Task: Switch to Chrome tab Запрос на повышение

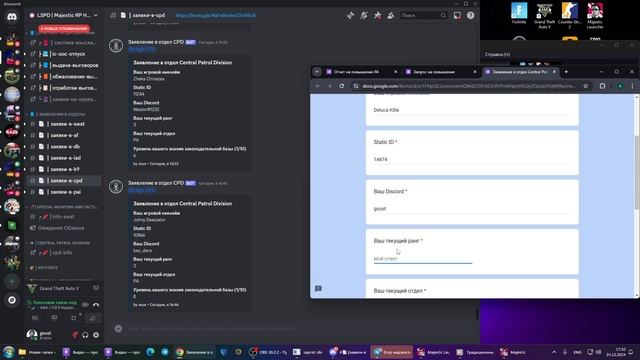Action: (440, 72)
